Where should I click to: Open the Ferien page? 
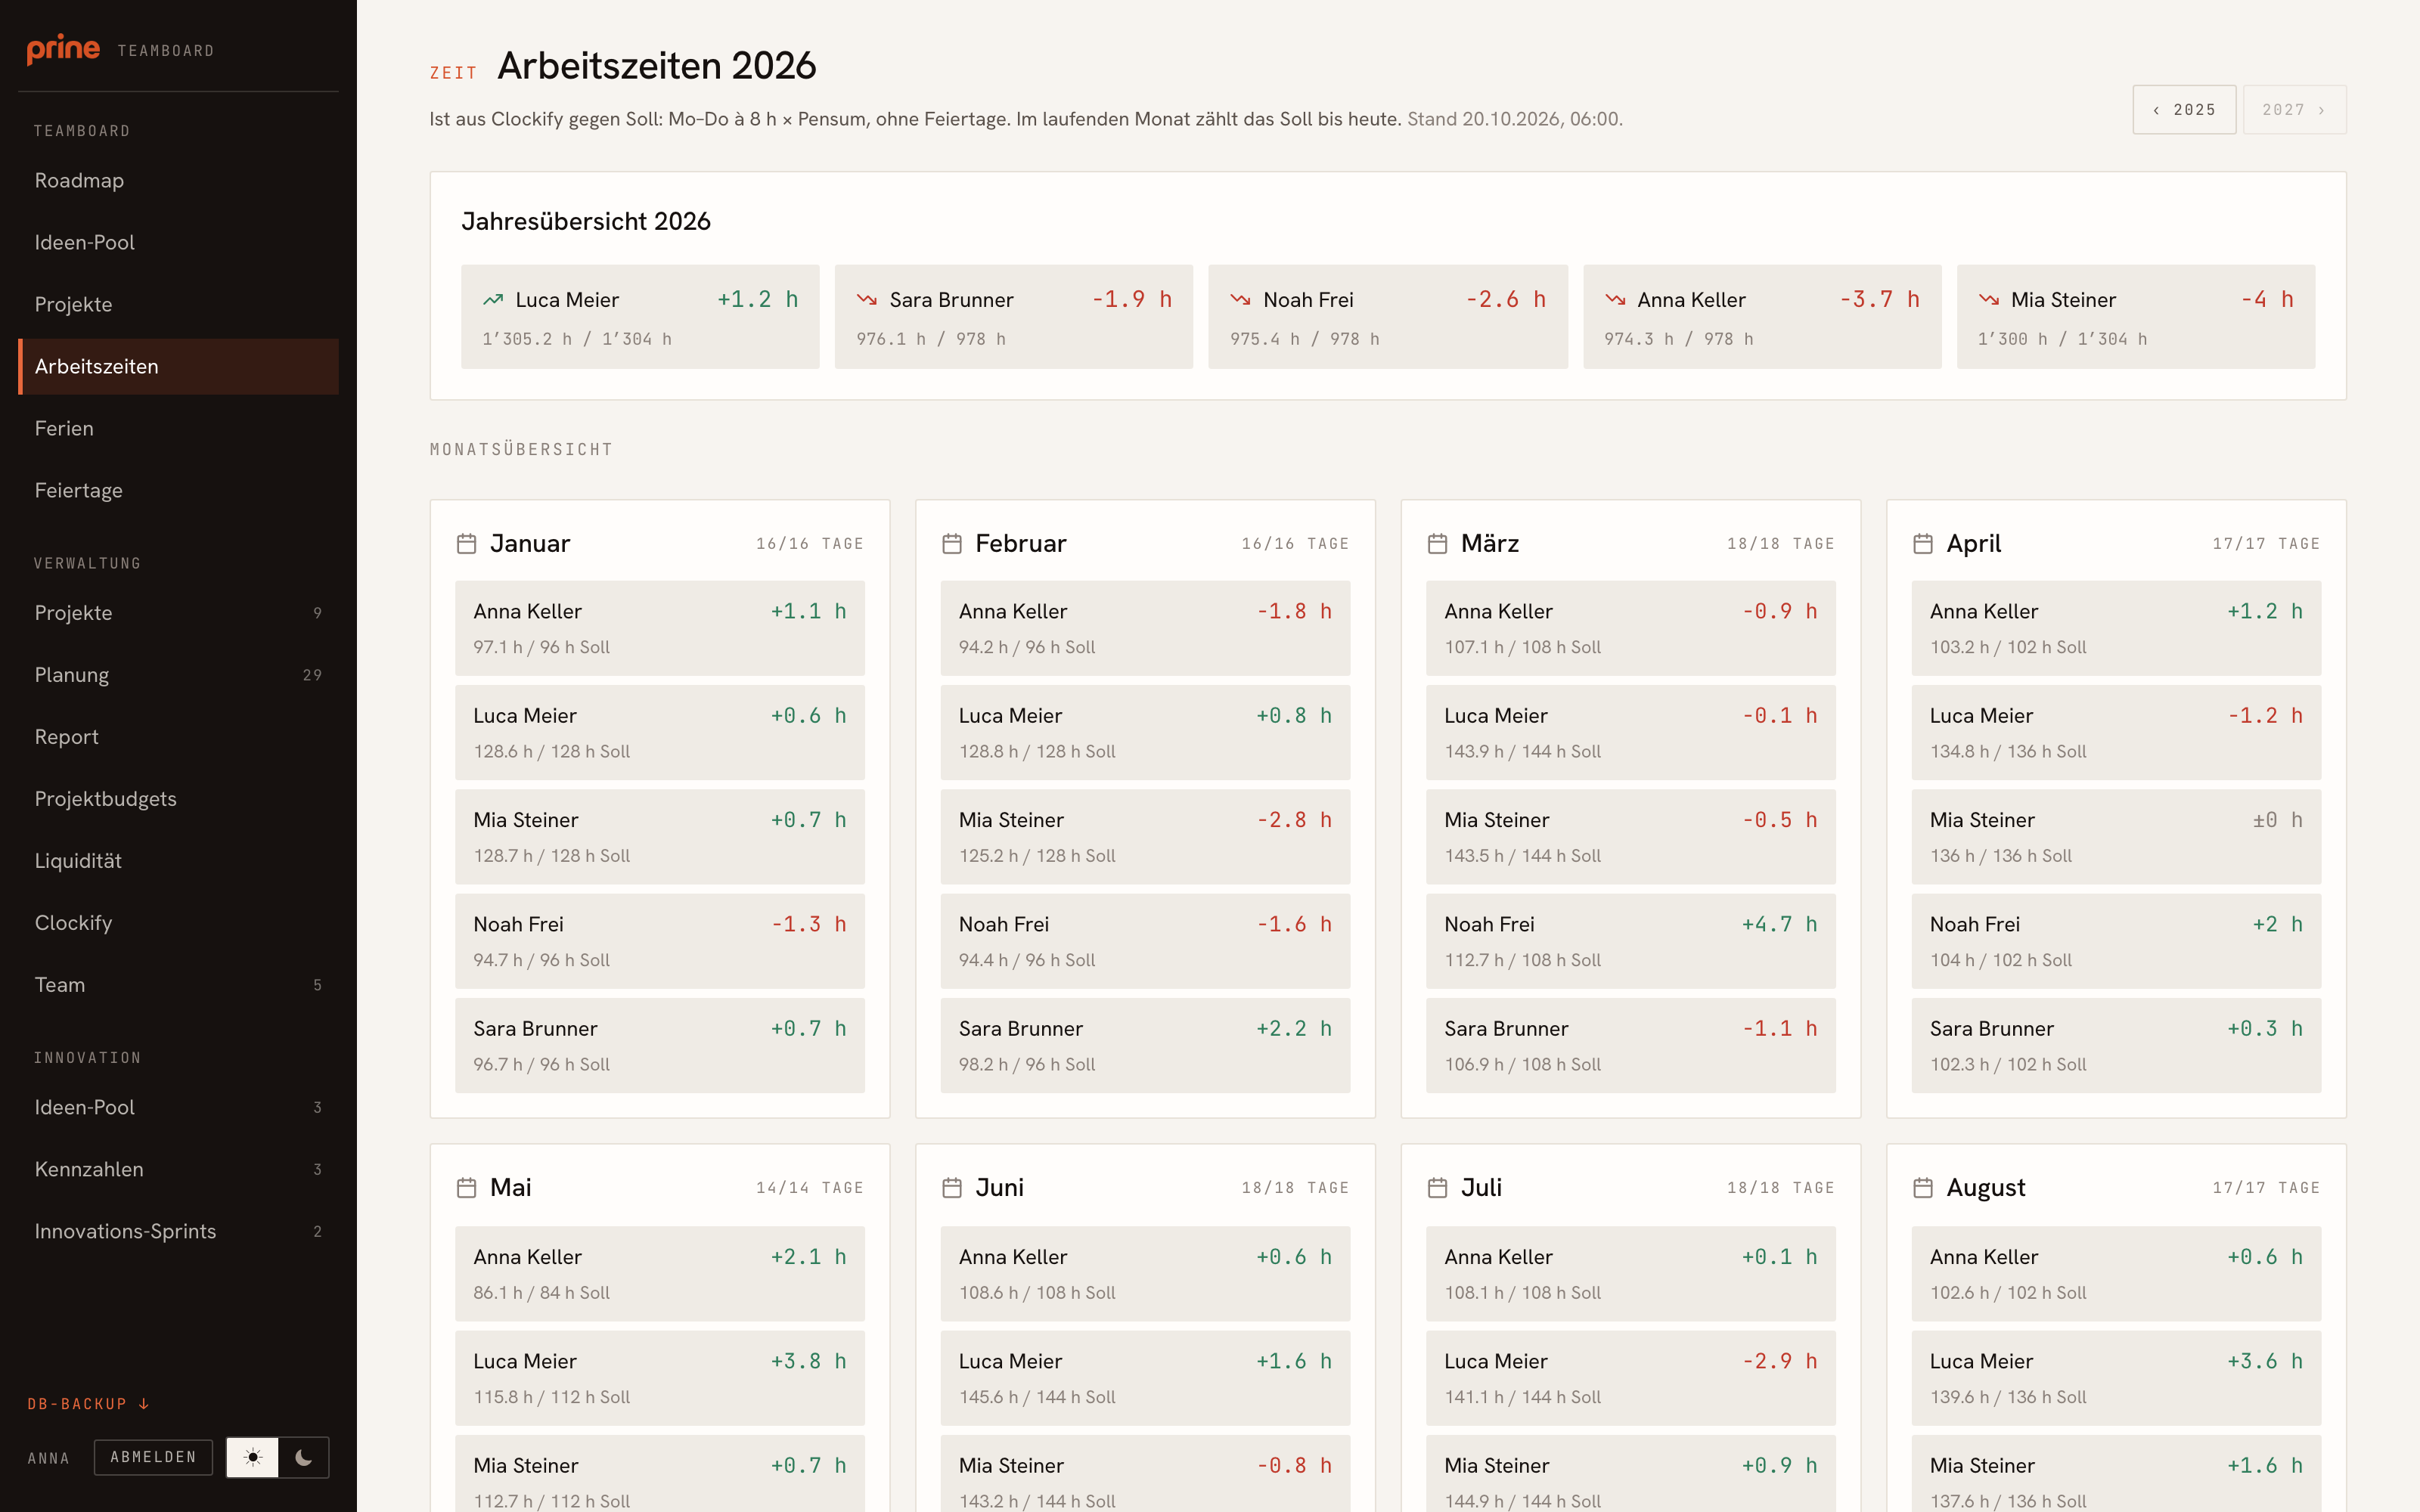coord(178,429)
